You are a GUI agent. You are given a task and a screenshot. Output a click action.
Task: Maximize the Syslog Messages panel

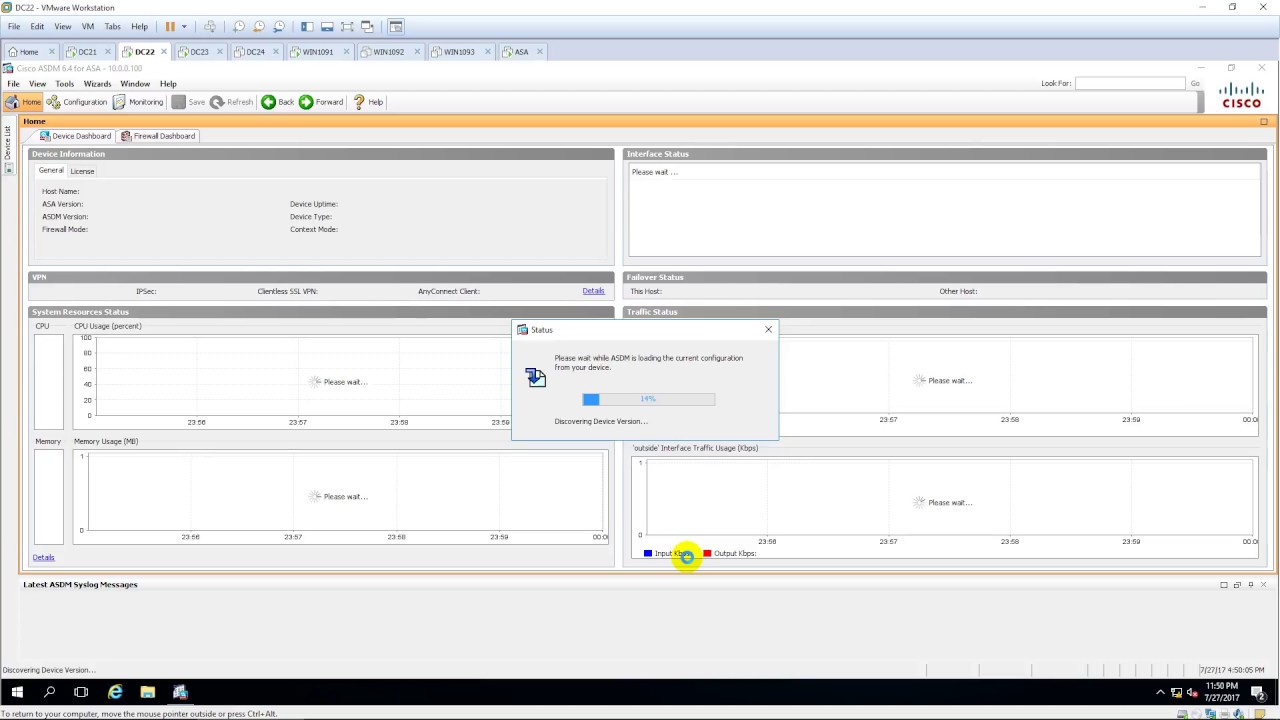[1223, 585]
